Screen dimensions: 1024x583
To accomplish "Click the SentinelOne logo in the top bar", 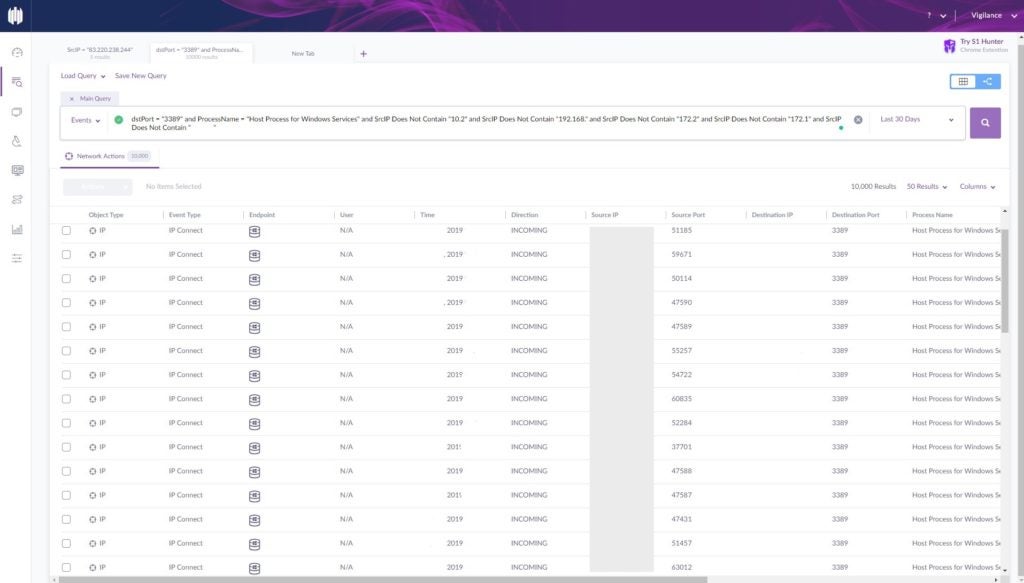I will [x=15, y=14].
